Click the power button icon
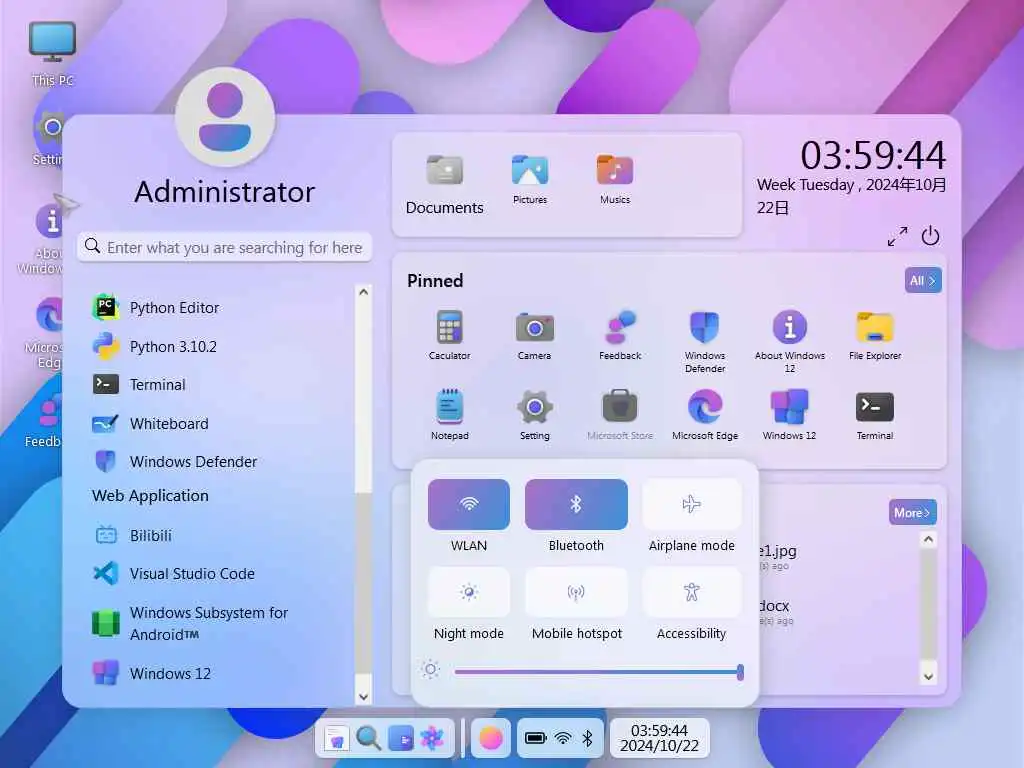The width and height of the screenshot is (1024, 768). [x=930, y=236]
